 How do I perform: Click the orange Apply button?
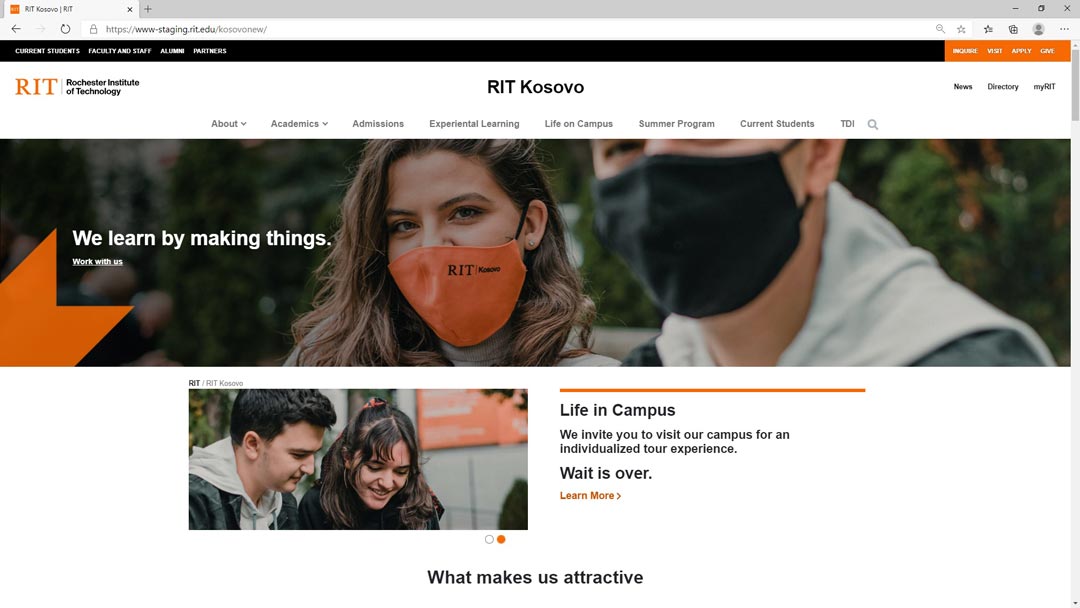click(1021, 51)
